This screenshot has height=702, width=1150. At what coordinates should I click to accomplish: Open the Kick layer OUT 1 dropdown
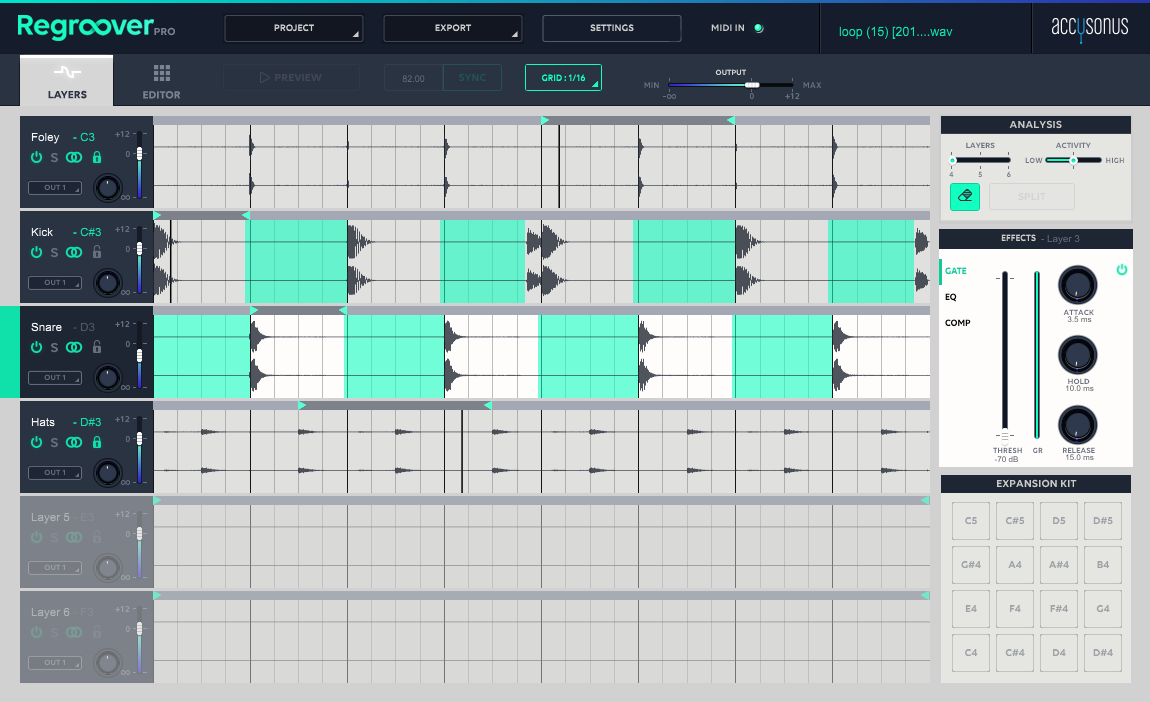coord(54,282)
